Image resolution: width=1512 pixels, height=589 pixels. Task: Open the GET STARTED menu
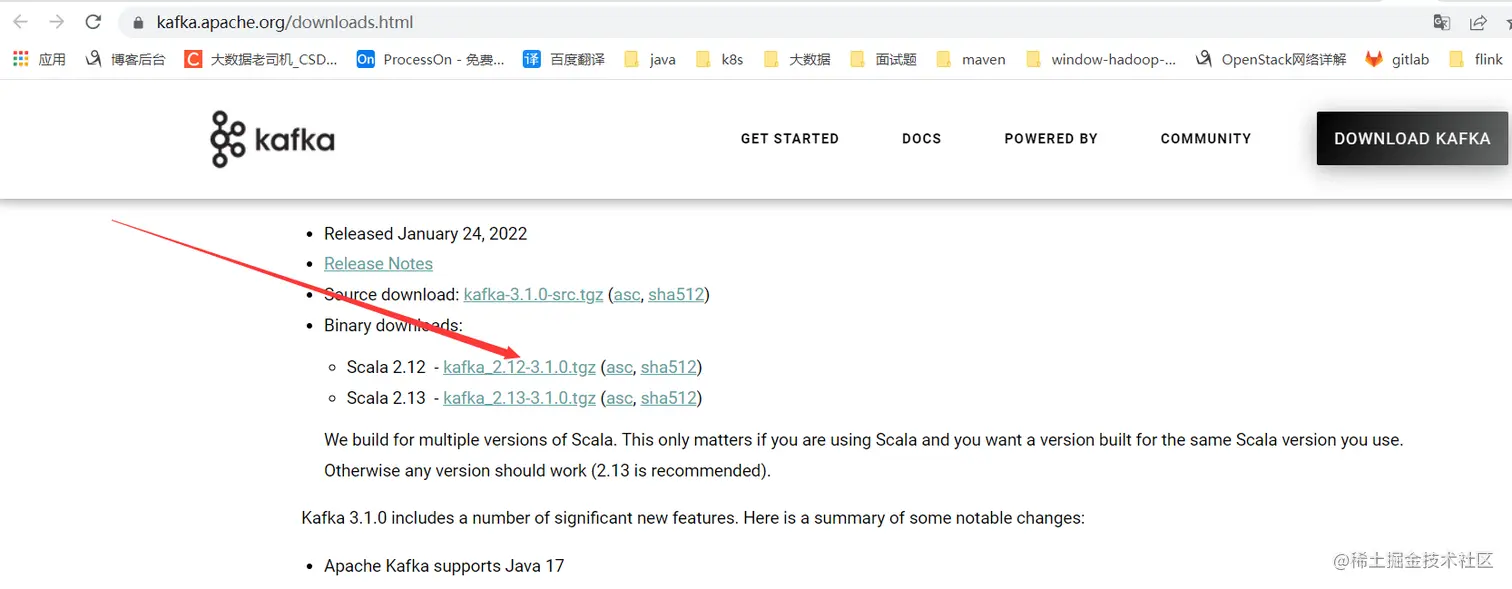[790, 138]
